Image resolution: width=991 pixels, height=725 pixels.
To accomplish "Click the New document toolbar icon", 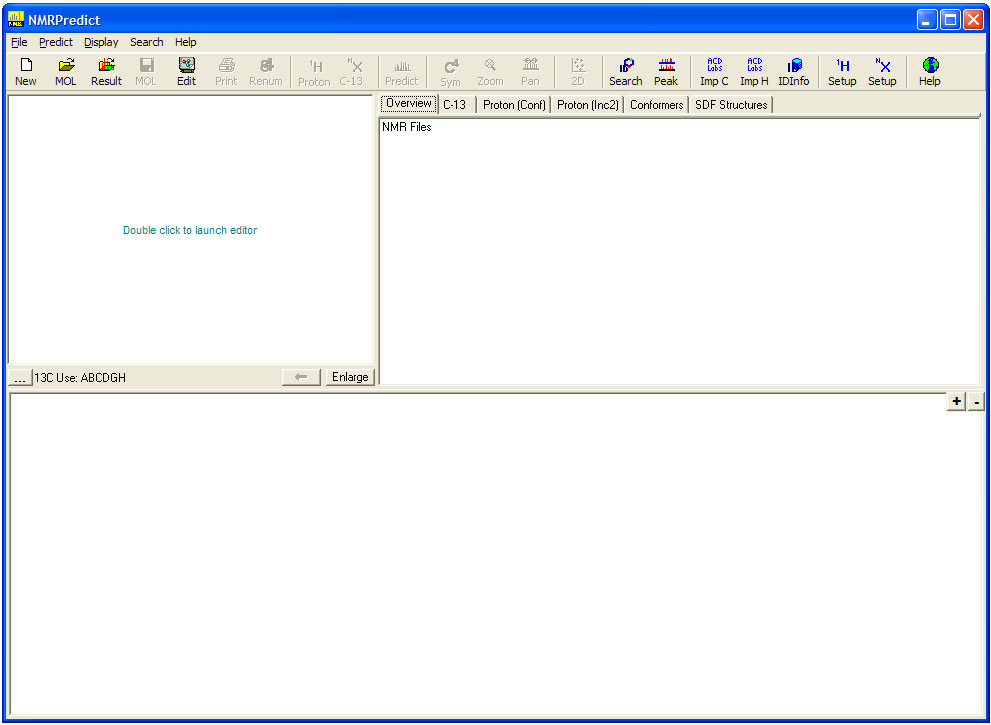I will (x=26, y=72).
